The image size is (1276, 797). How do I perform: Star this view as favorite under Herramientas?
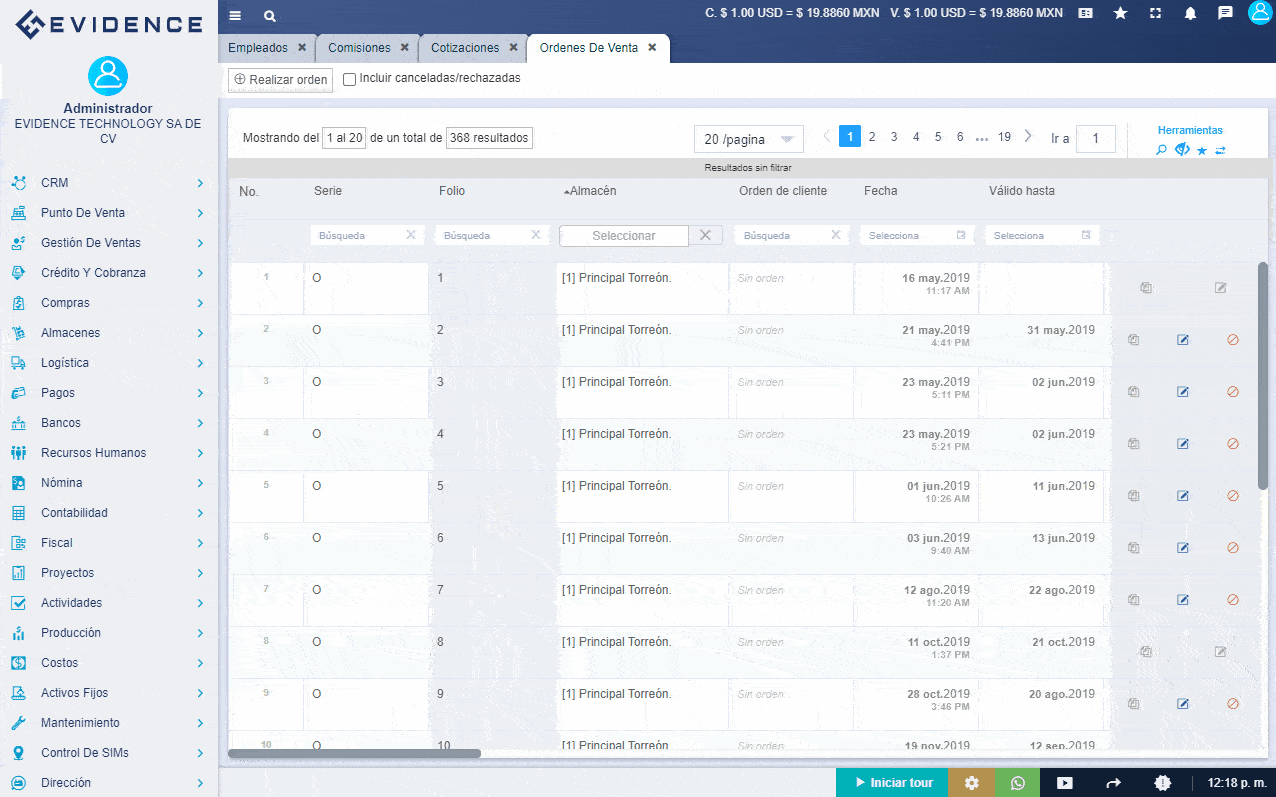pos(1201,149)
